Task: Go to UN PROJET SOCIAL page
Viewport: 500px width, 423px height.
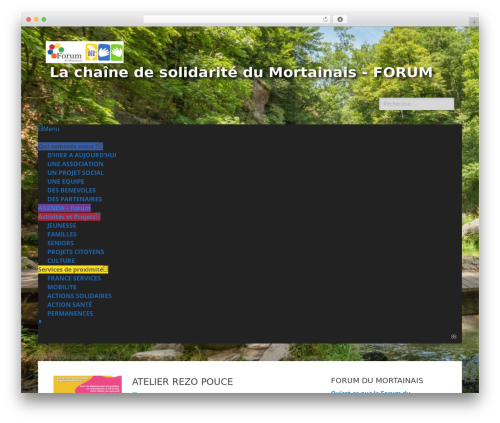Action: (x=76, y=173)
